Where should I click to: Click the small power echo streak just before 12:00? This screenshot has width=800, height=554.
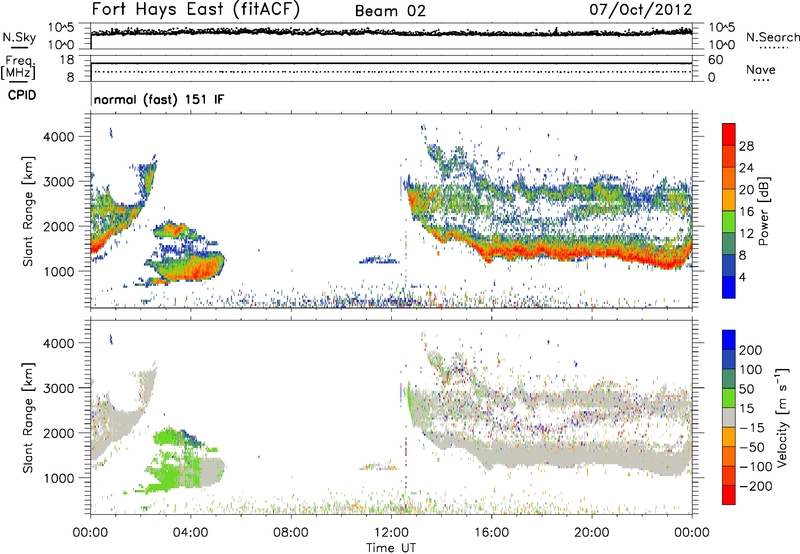click(379, 260)
